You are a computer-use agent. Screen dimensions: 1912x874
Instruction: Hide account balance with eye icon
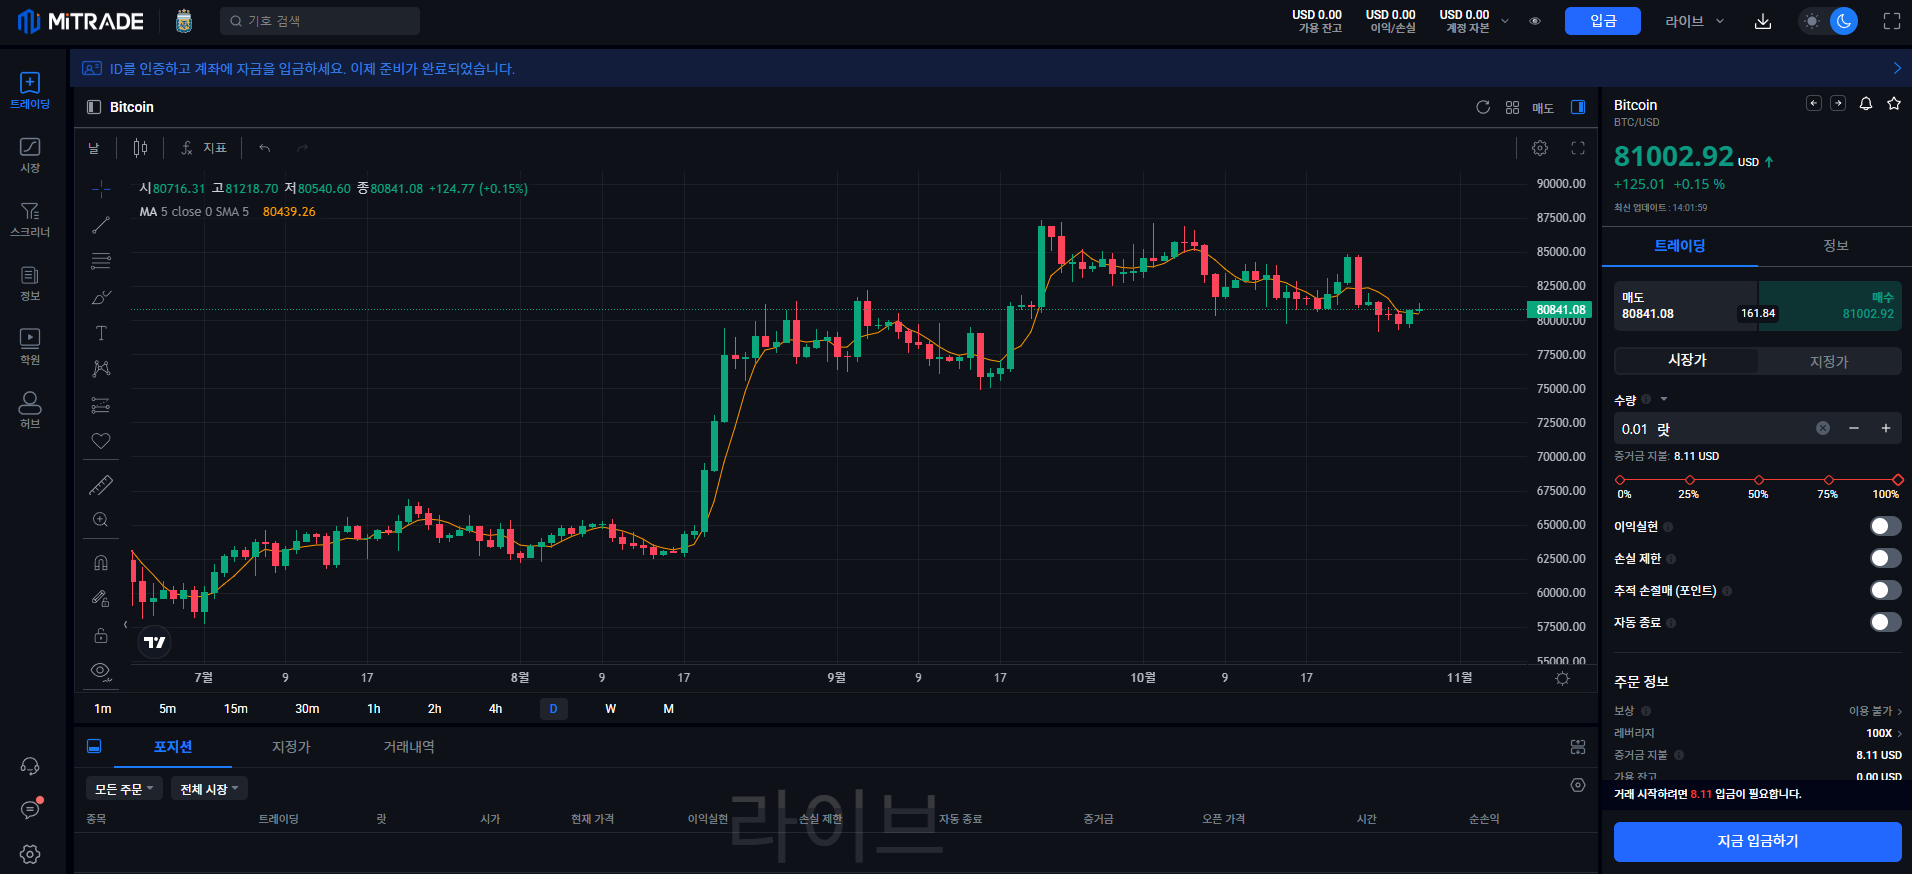click(x=1535, y=21)
